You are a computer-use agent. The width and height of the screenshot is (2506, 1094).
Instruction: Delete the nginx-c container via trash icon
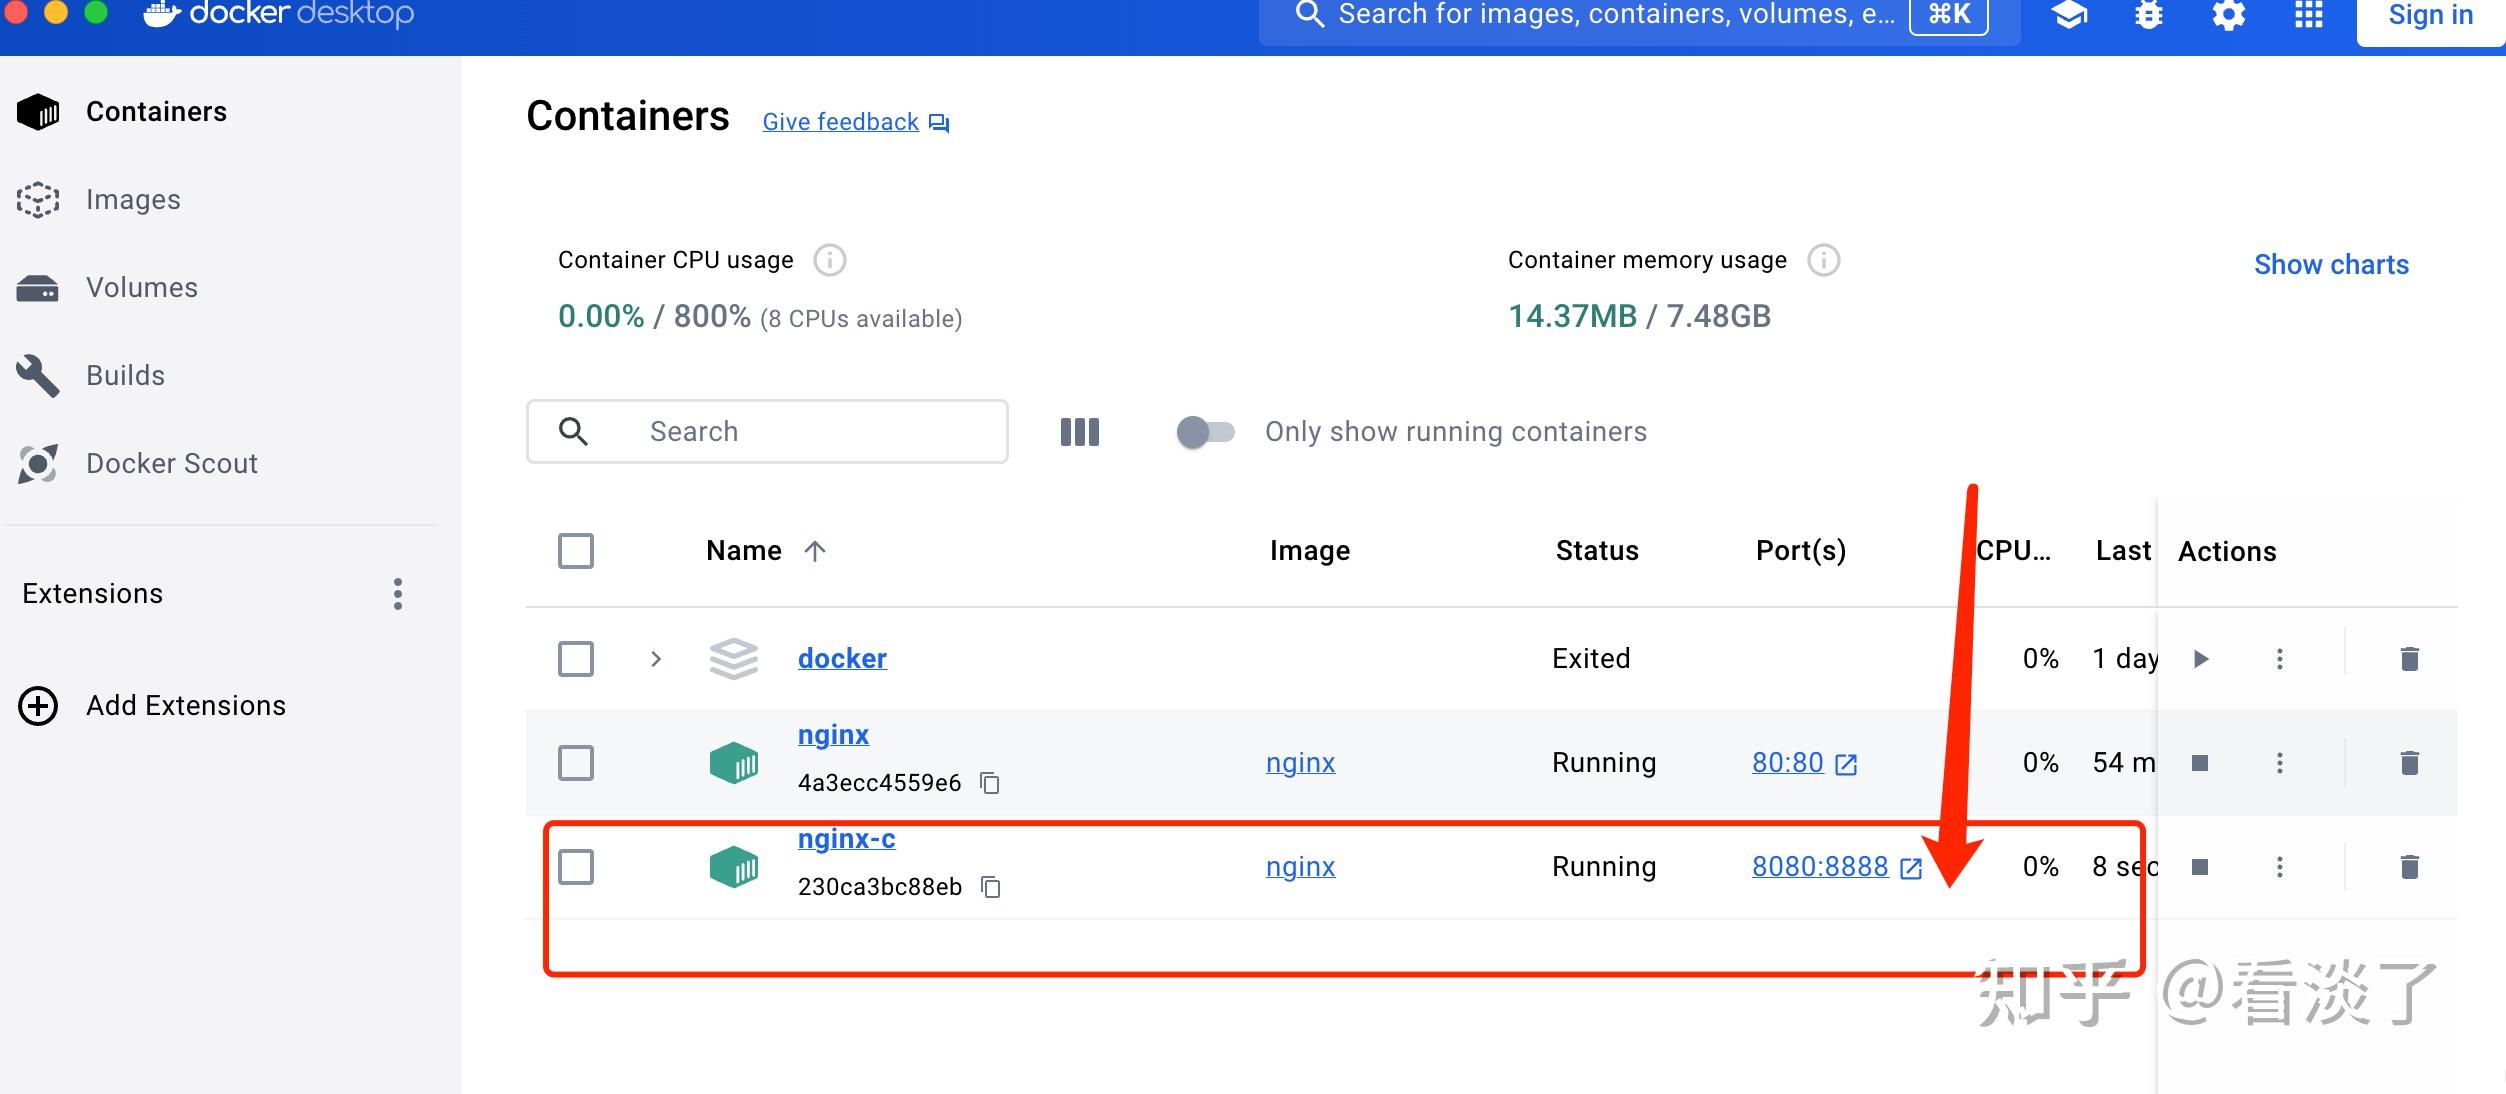[x=2409, y=867]
